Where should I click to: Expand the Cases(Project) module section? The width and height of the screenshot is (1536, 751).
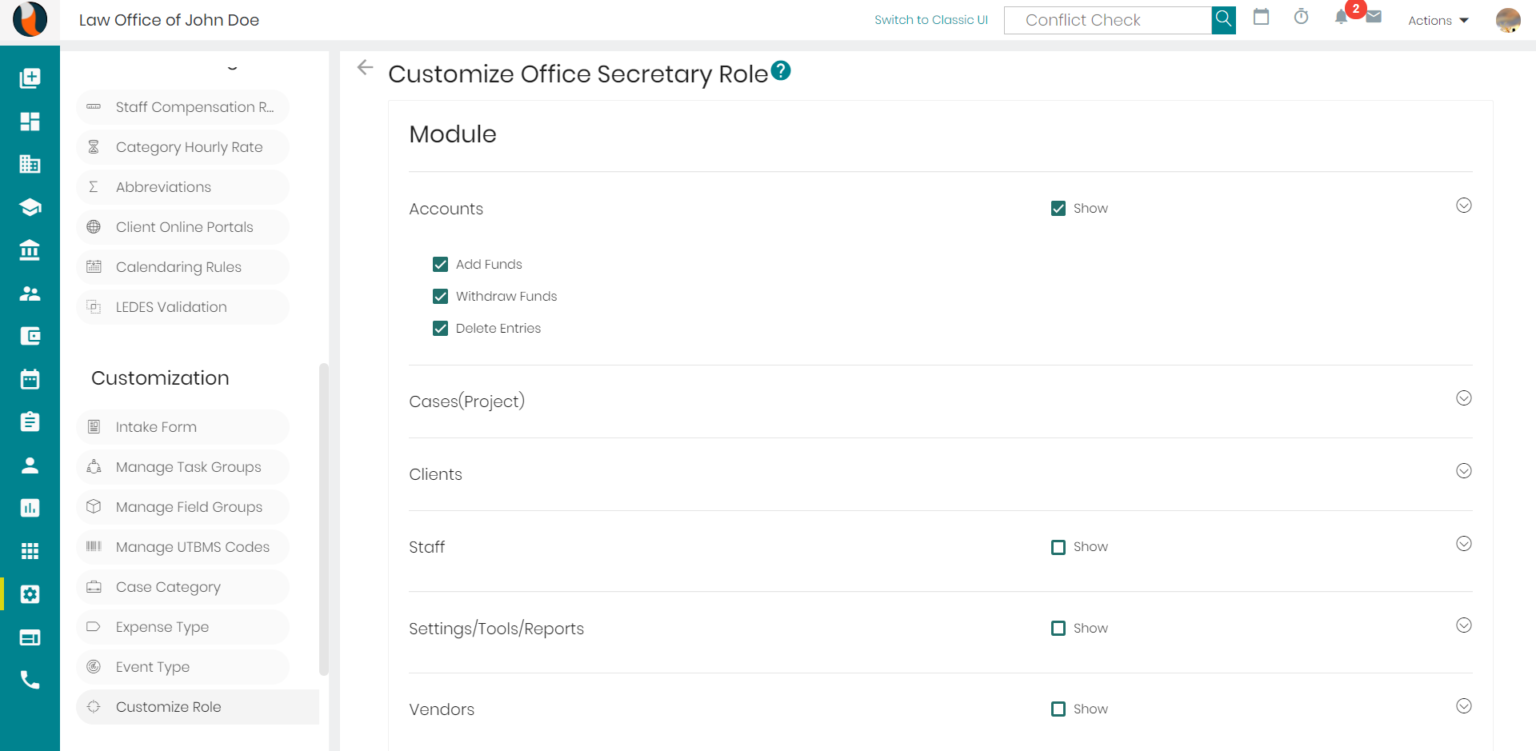click(x=1464, y=398)
